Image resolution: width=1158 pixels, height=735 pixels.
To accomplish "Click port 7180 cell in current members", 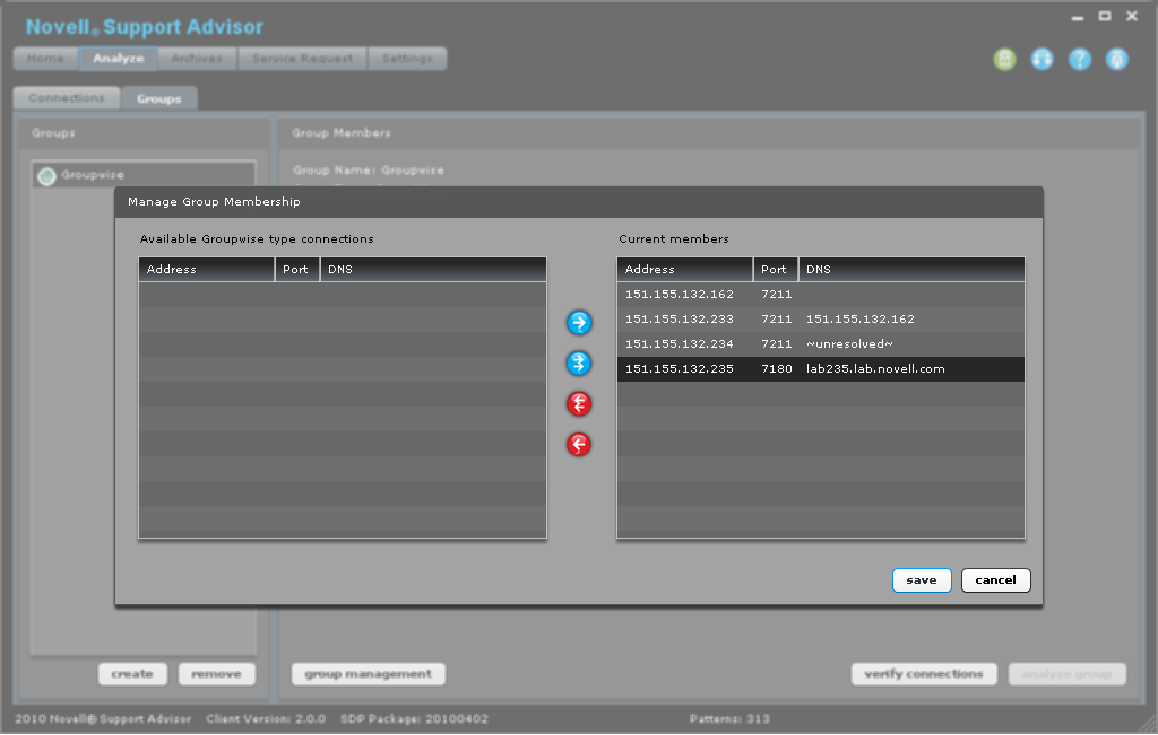I will pos(777,369).
